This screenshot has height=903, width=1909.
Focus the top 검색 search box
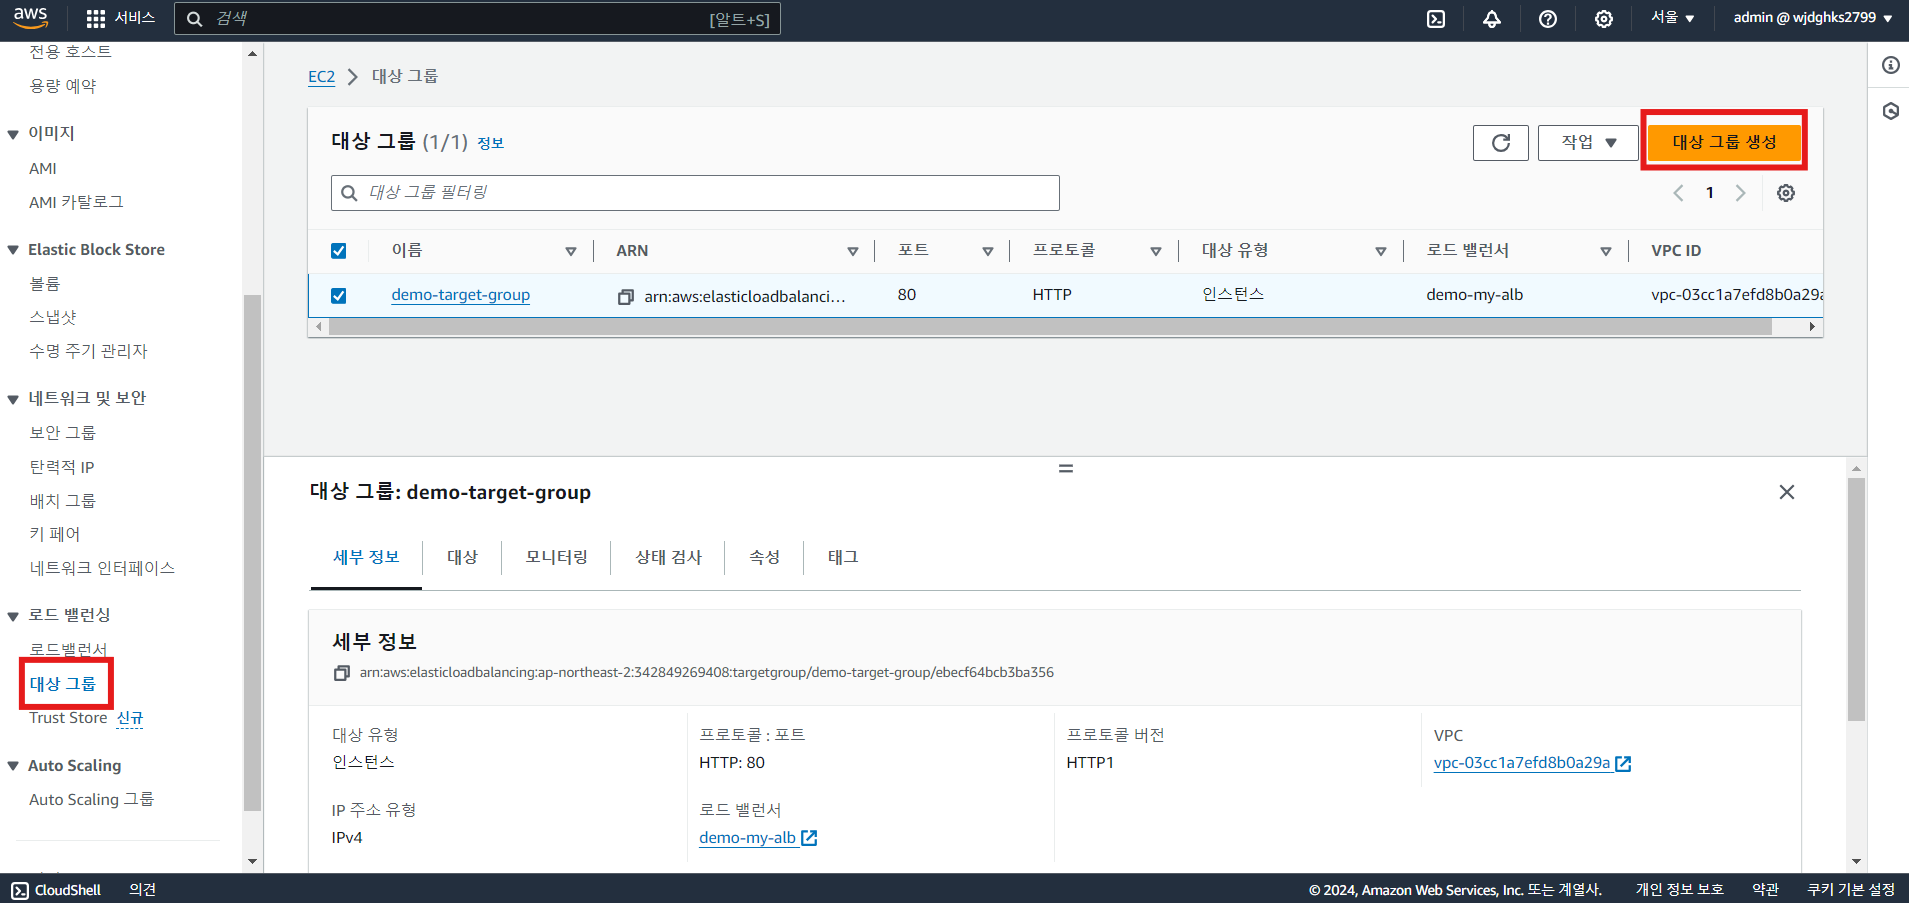tap(477, 18)
